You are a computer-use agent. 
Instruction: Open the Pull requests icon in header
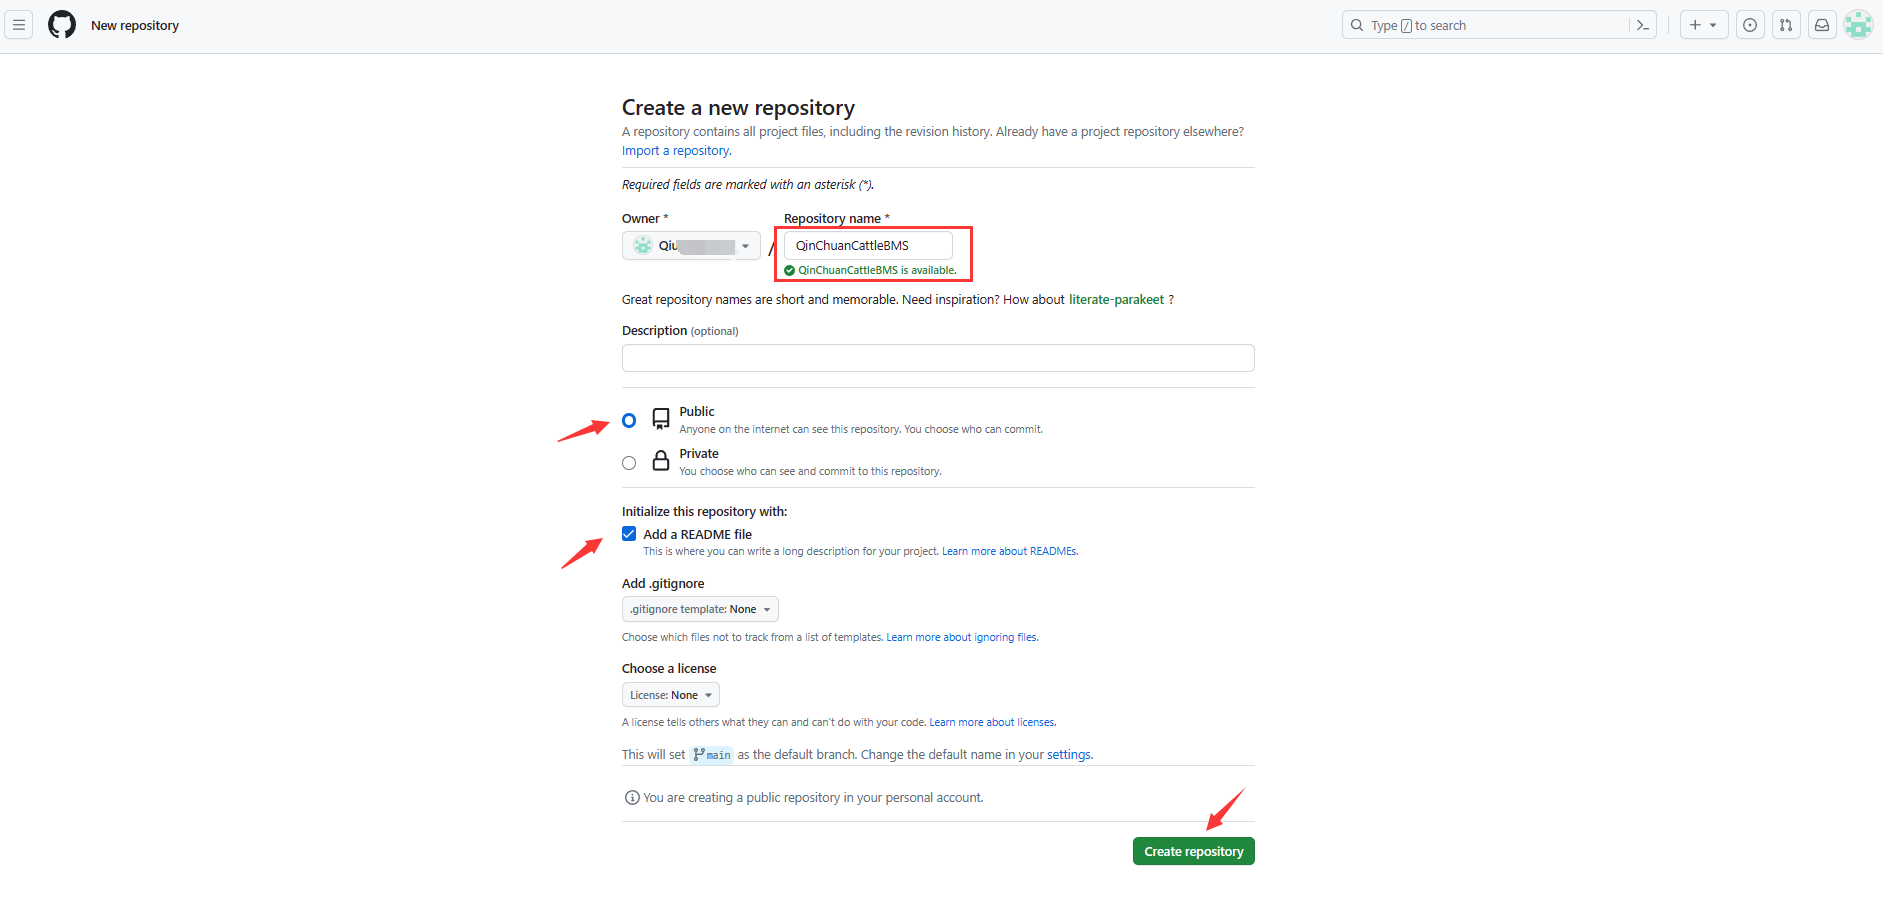point(1786,25)
